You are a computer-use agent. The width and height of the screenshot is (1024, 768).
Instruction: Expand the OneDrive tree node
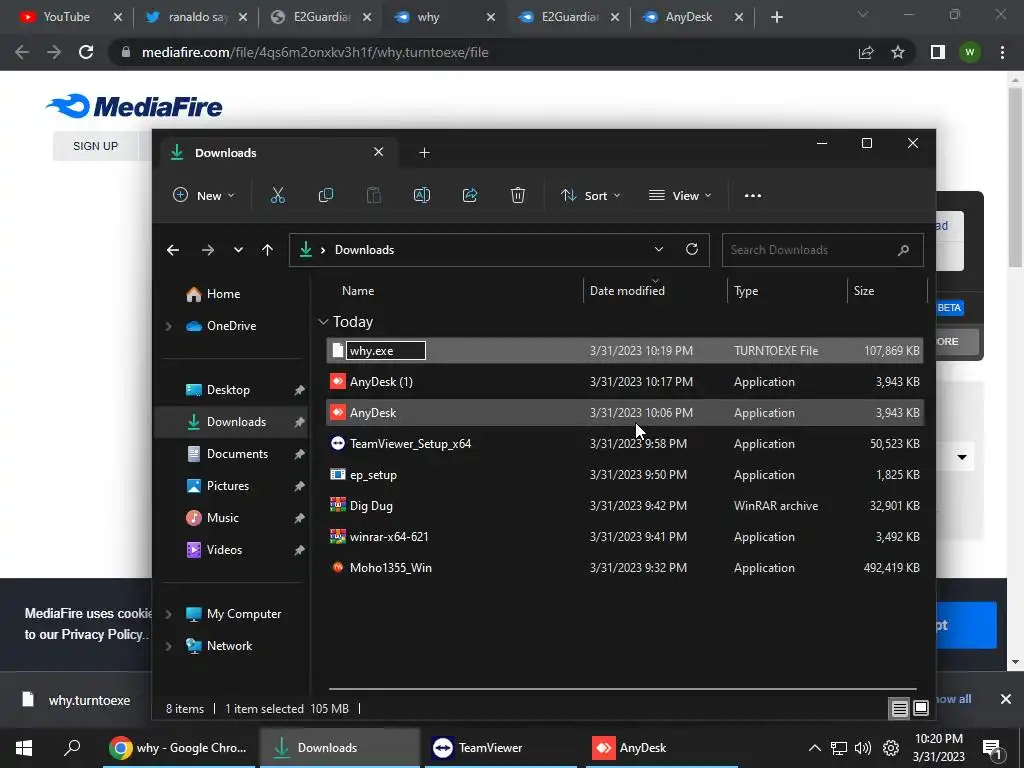click(x=168, y=326)
